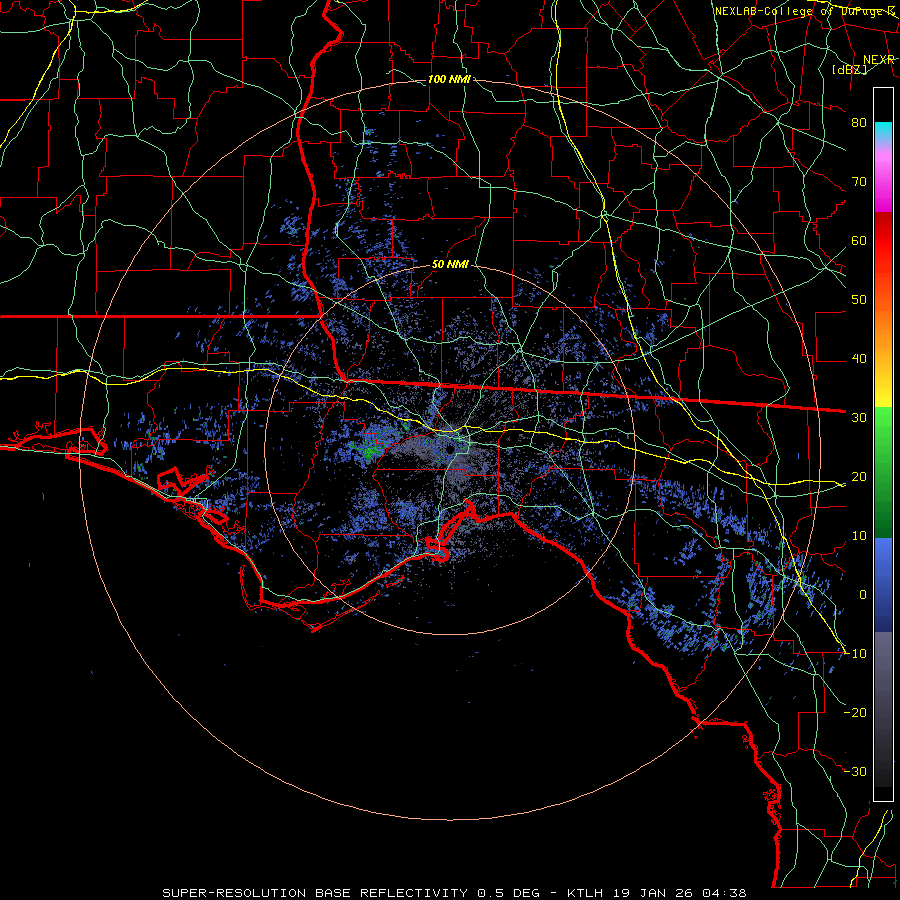
Task: Click the 20 value on dBZ scale
Action: 859,476
